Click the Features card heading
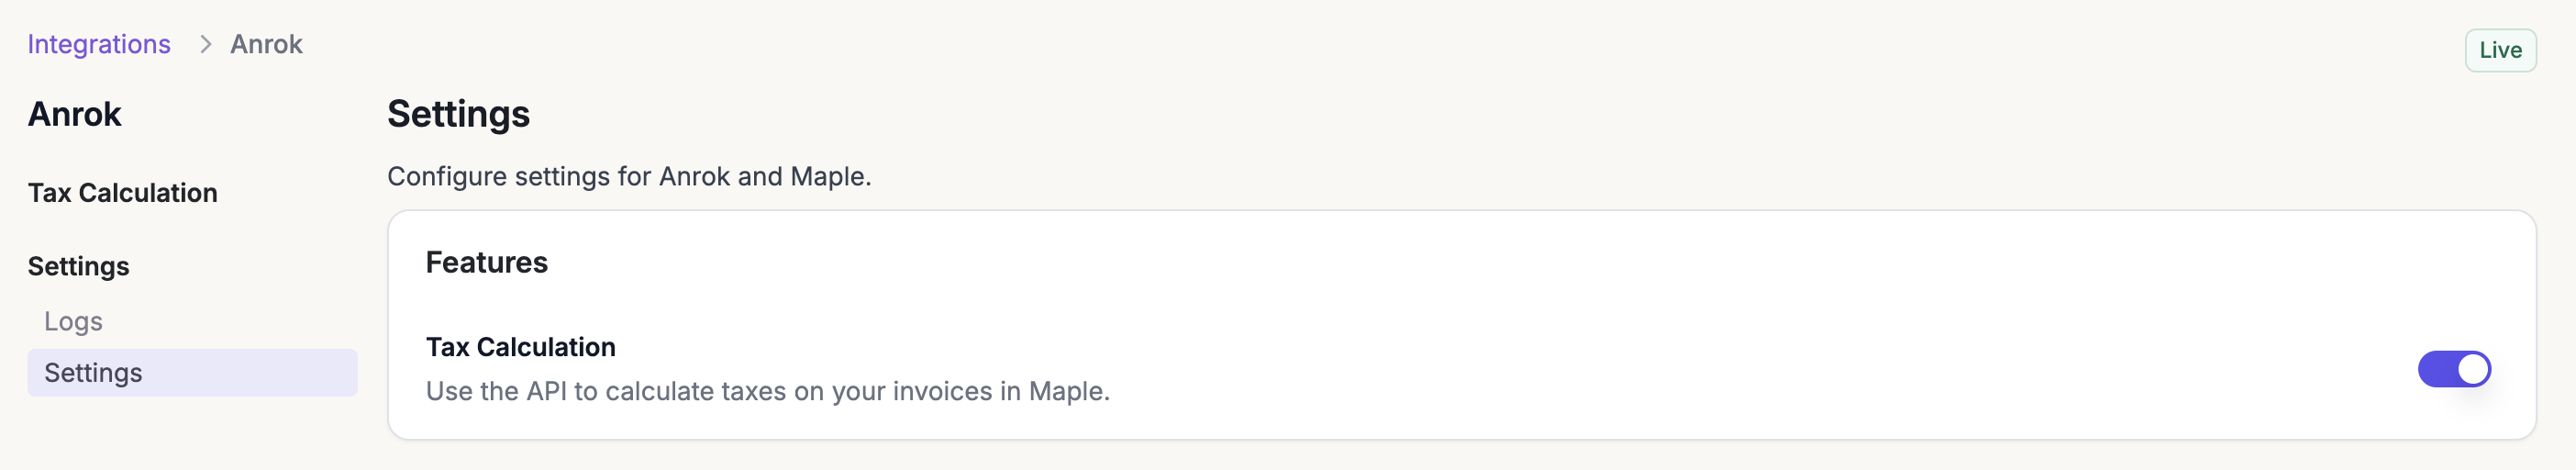This screenshot has width=2576, height=470. click(x=486, y=262)
